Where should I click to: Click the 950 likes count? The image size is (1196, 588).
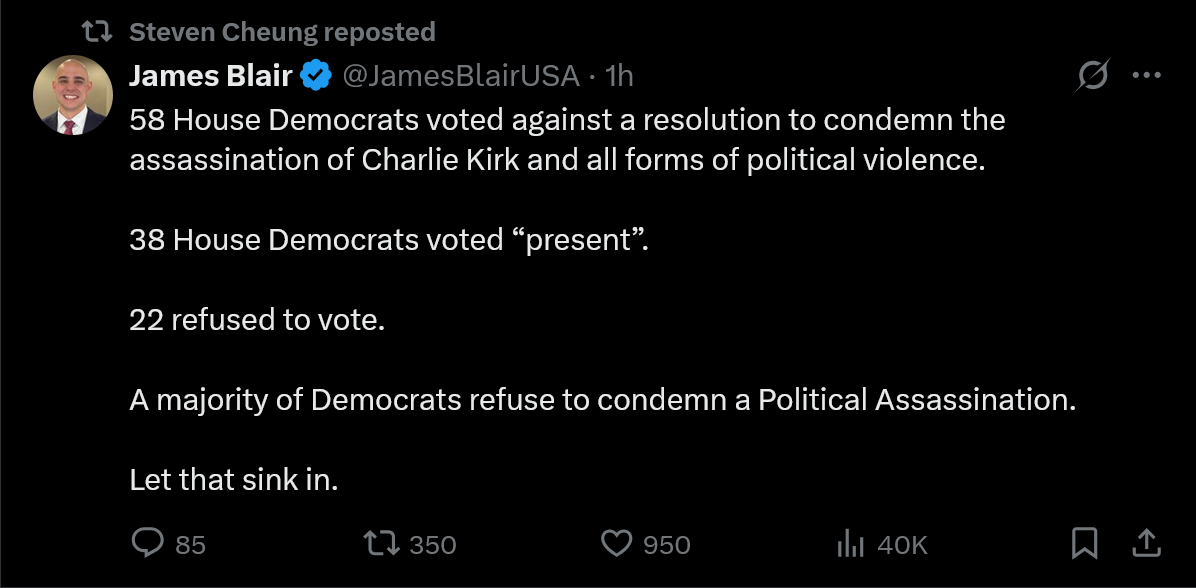pos(667,545)
